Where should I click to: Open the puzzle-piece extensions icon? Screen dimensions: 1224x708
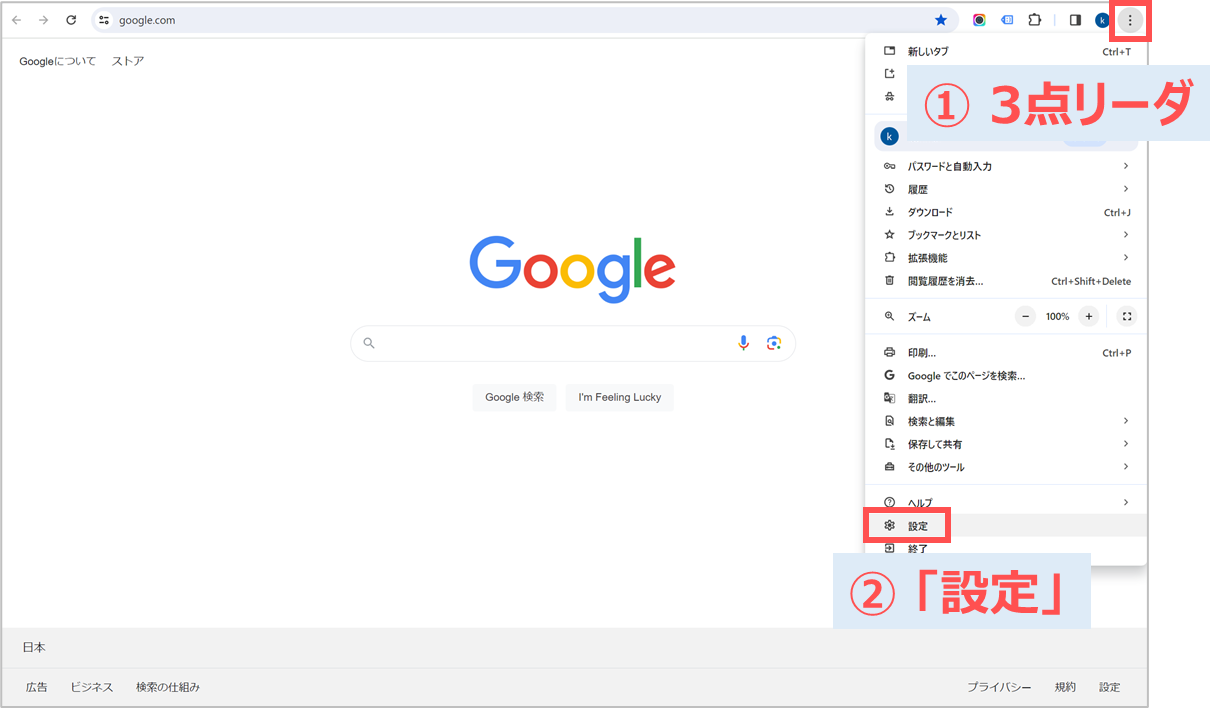1035,20
